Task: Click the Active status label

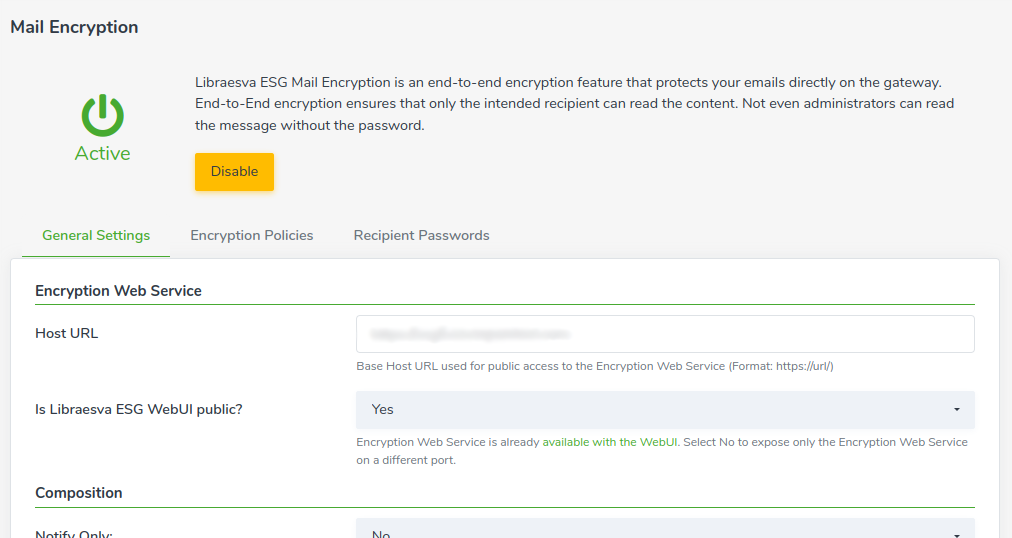Action: click(x=102, y=154)
